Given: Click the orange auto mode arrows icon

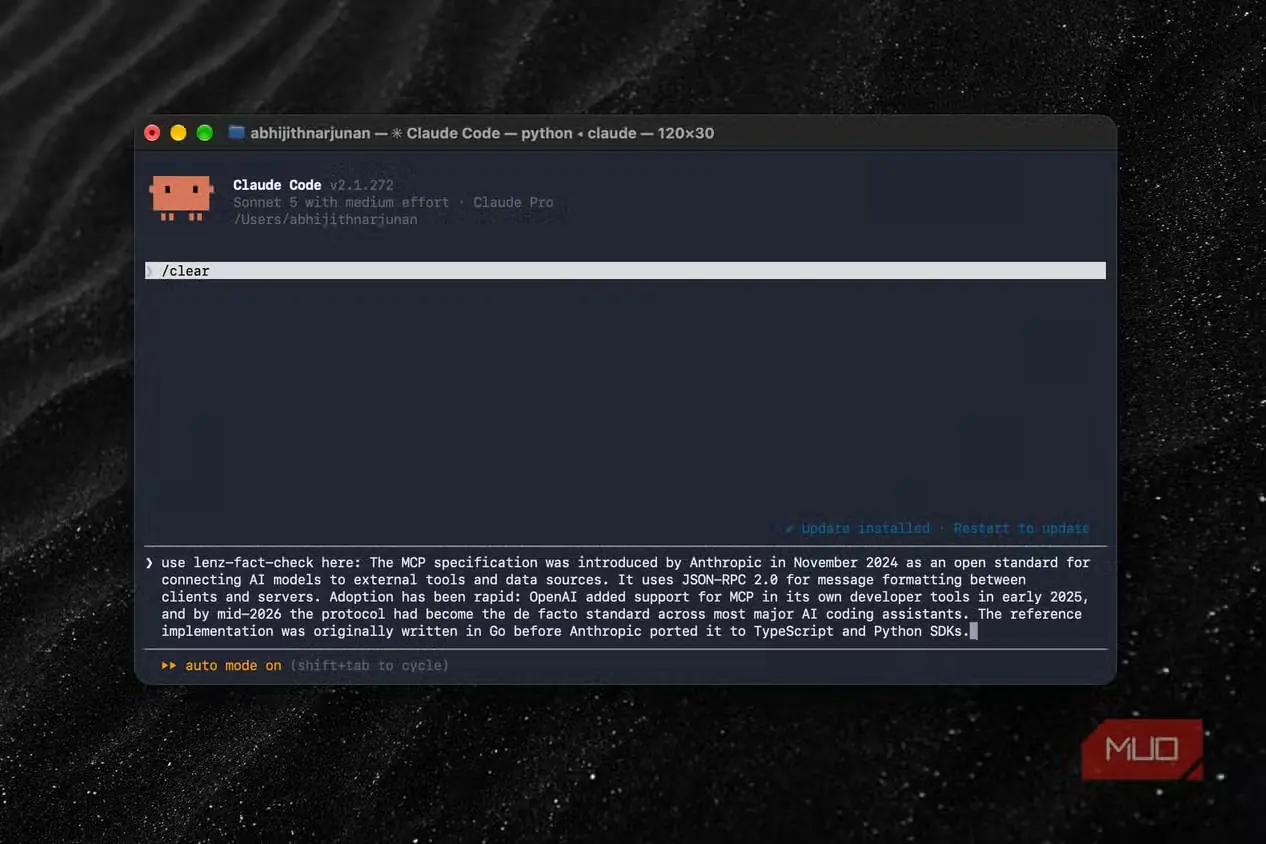Looking at the screenshot, I should coord(169,666).
